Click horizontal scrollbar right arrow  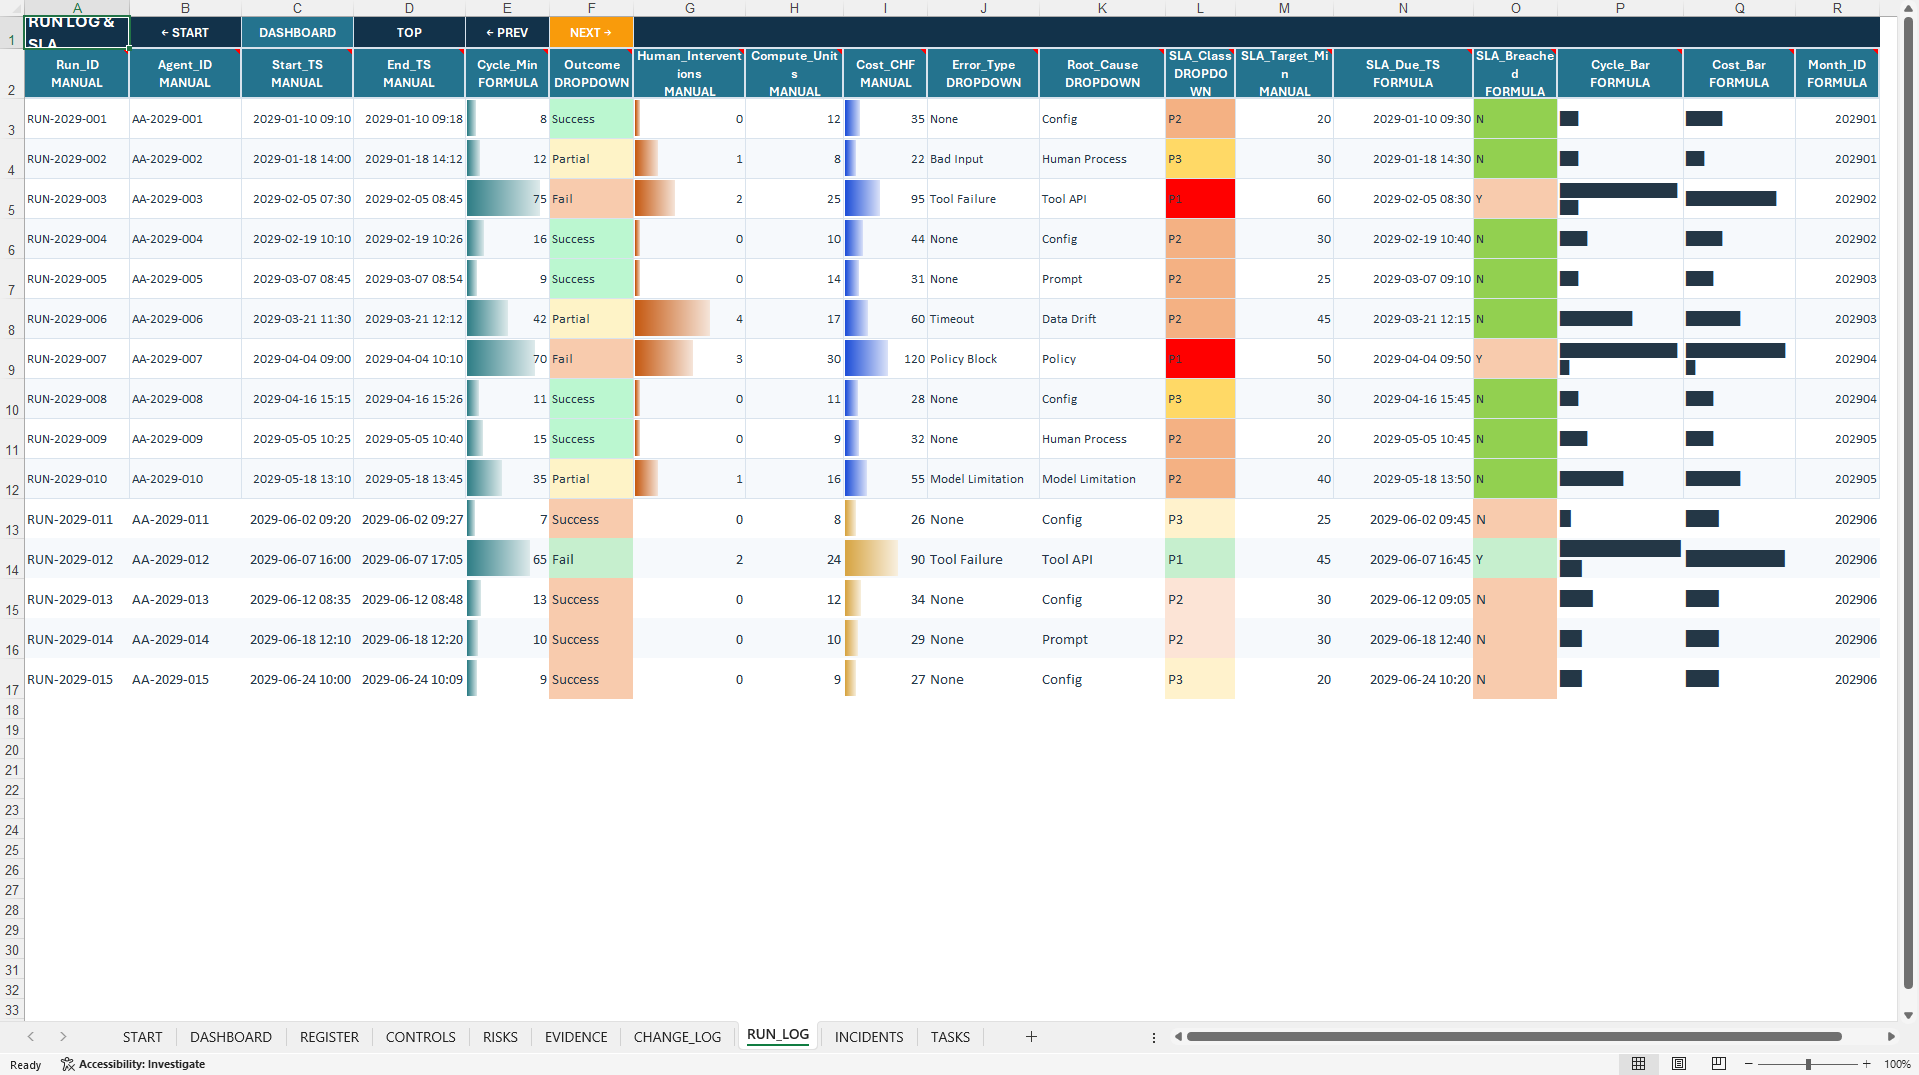tap(1891, 1037)
